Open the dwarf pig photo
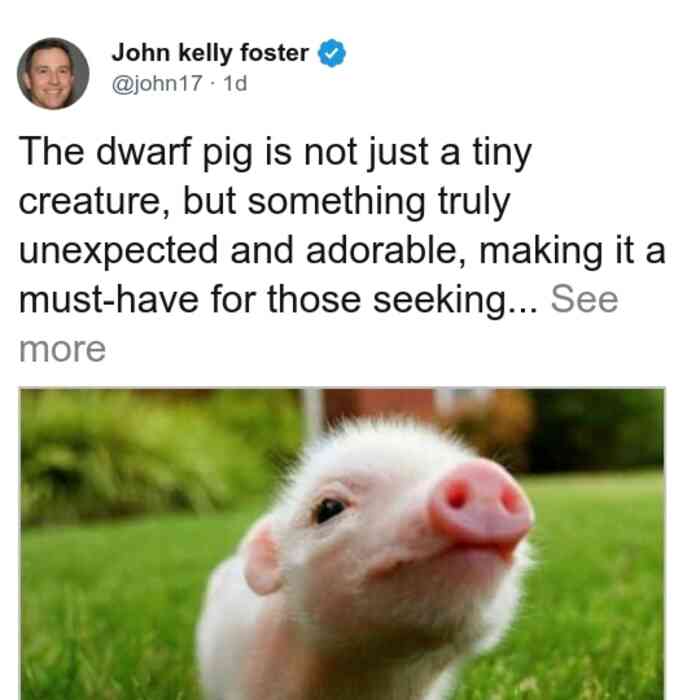700x700 pixels. tap(342, 544)
